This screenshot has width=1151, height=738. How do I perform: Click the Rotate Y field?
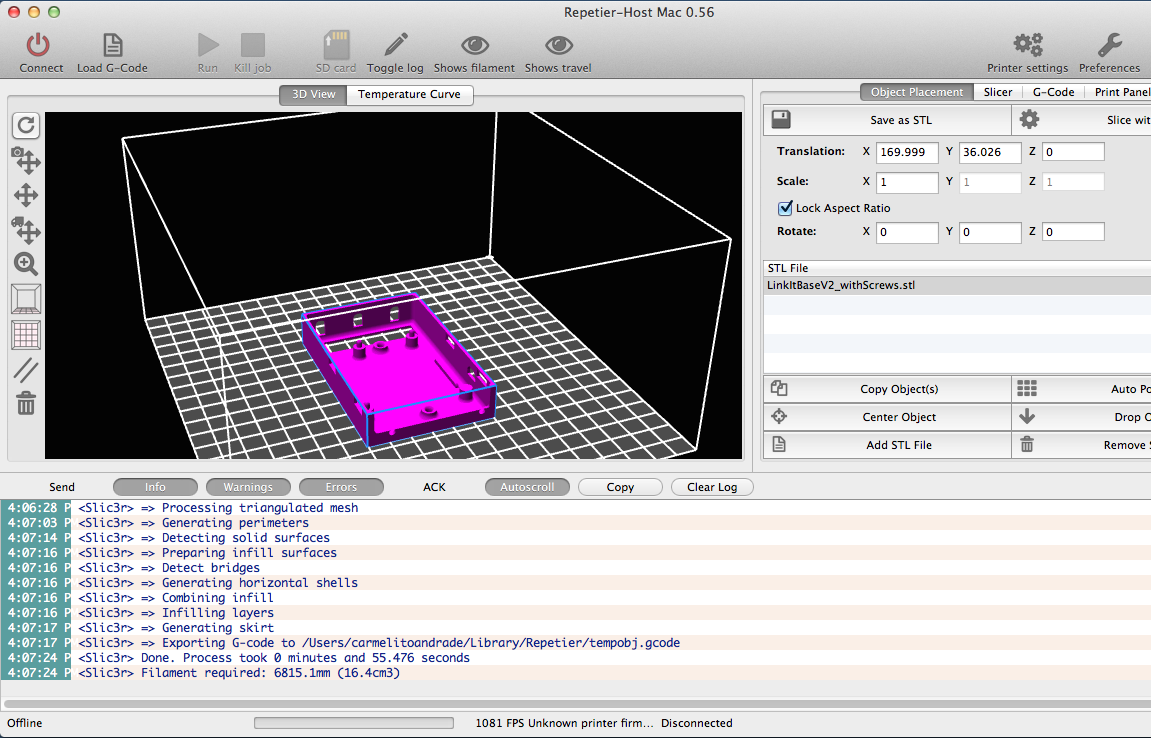click(x=990, y=232)
